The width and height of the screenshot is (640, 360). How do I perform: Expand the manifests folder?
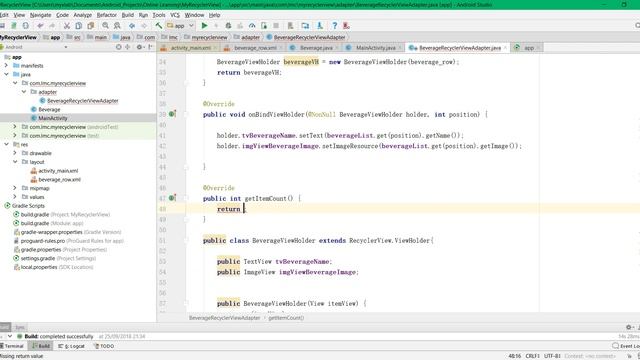click(x=6, y=65)
